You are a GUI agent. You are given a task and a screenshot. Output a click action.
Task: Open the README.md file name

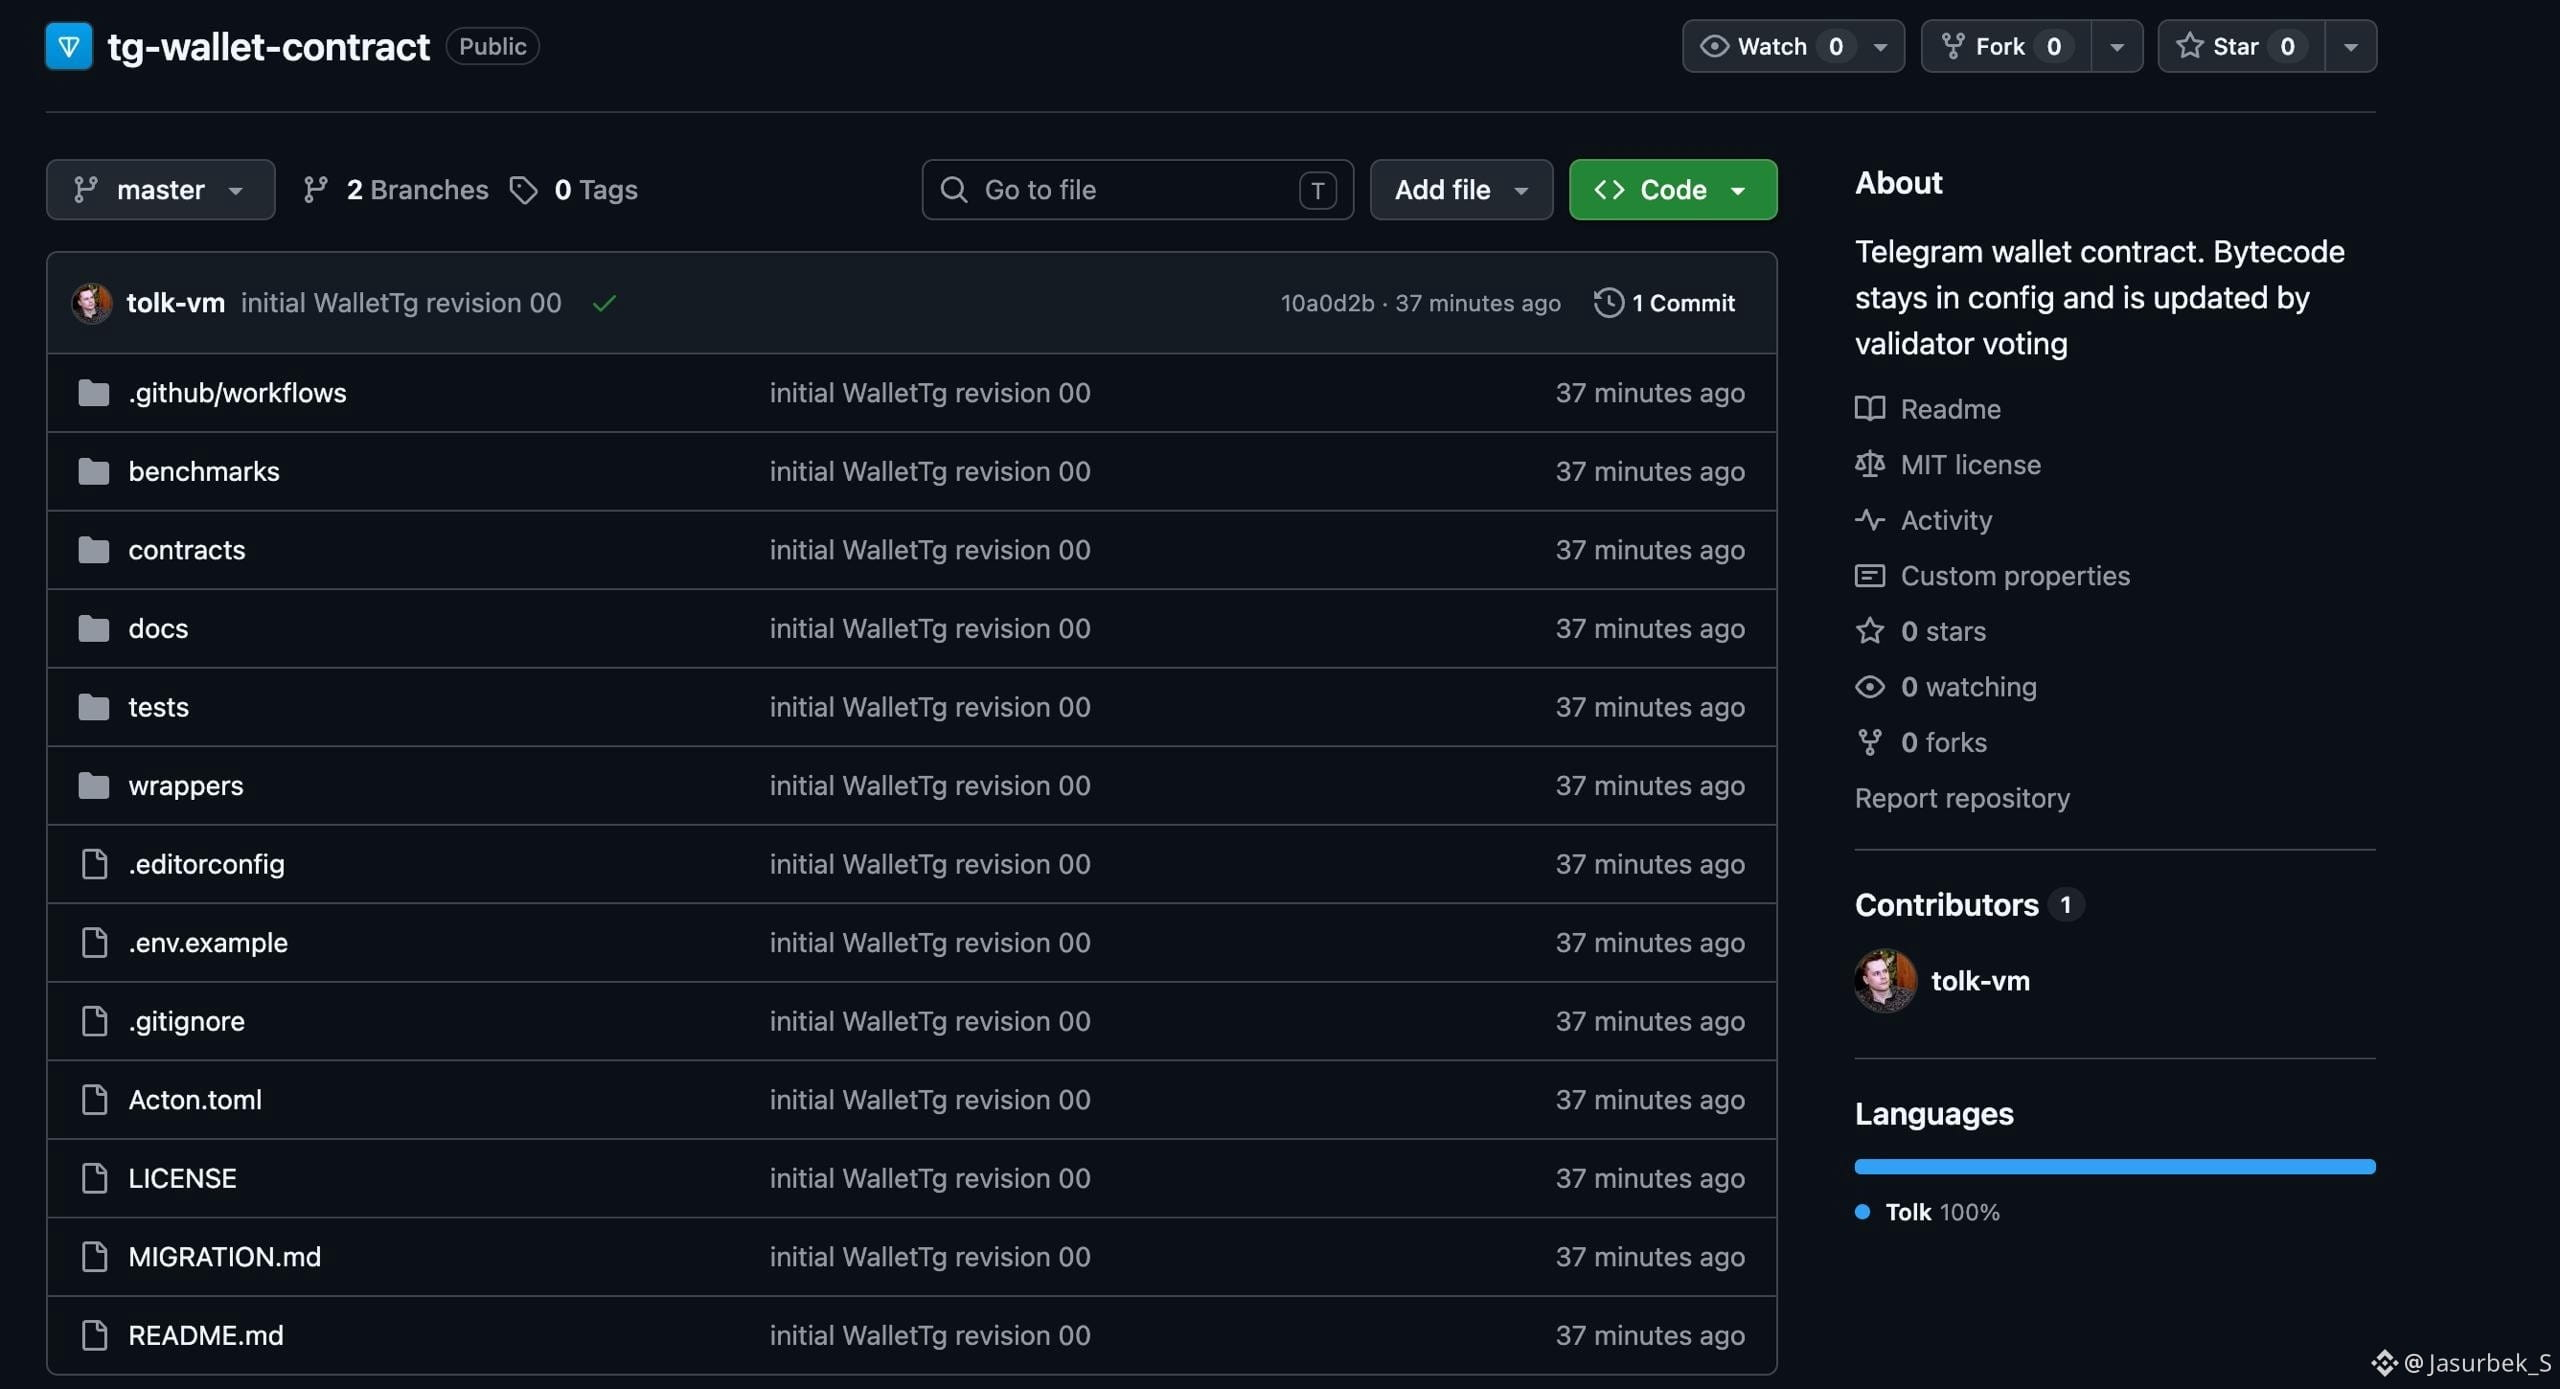click(x=206, y=1335)
